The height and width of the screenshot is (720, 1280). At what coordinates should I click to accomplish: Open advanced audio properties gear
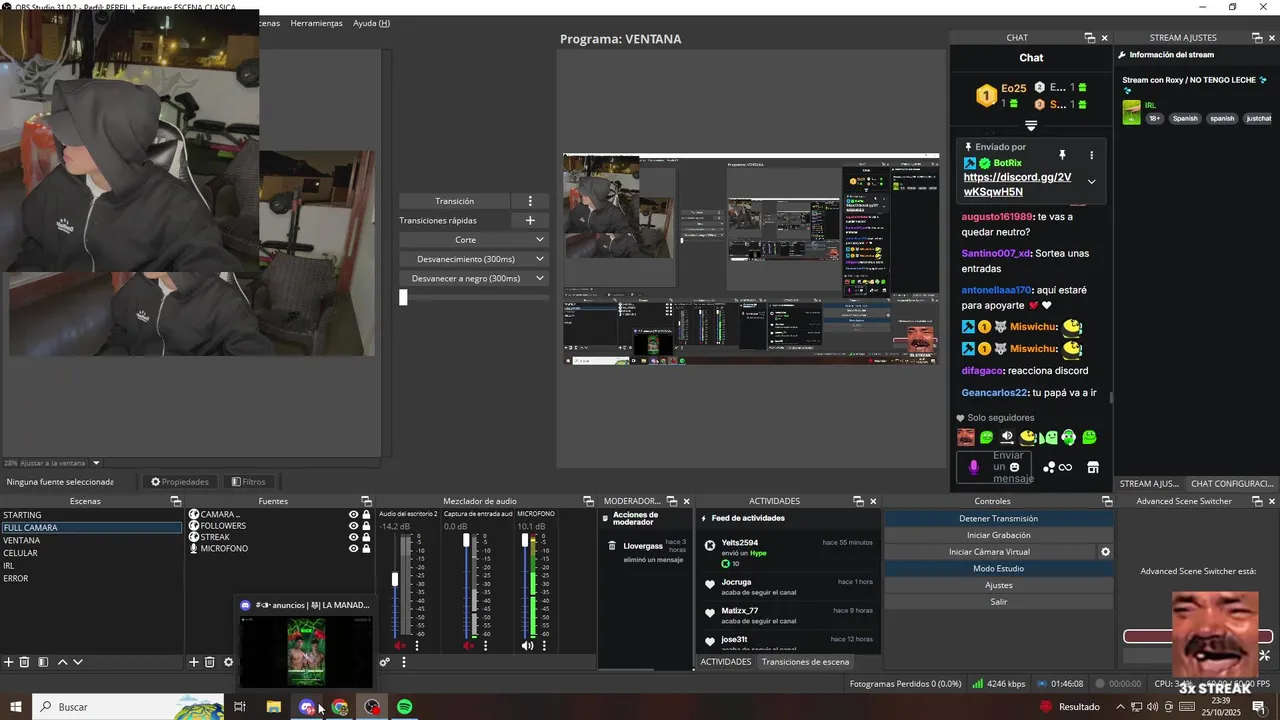pyautogui.click(x=385, y=662)
